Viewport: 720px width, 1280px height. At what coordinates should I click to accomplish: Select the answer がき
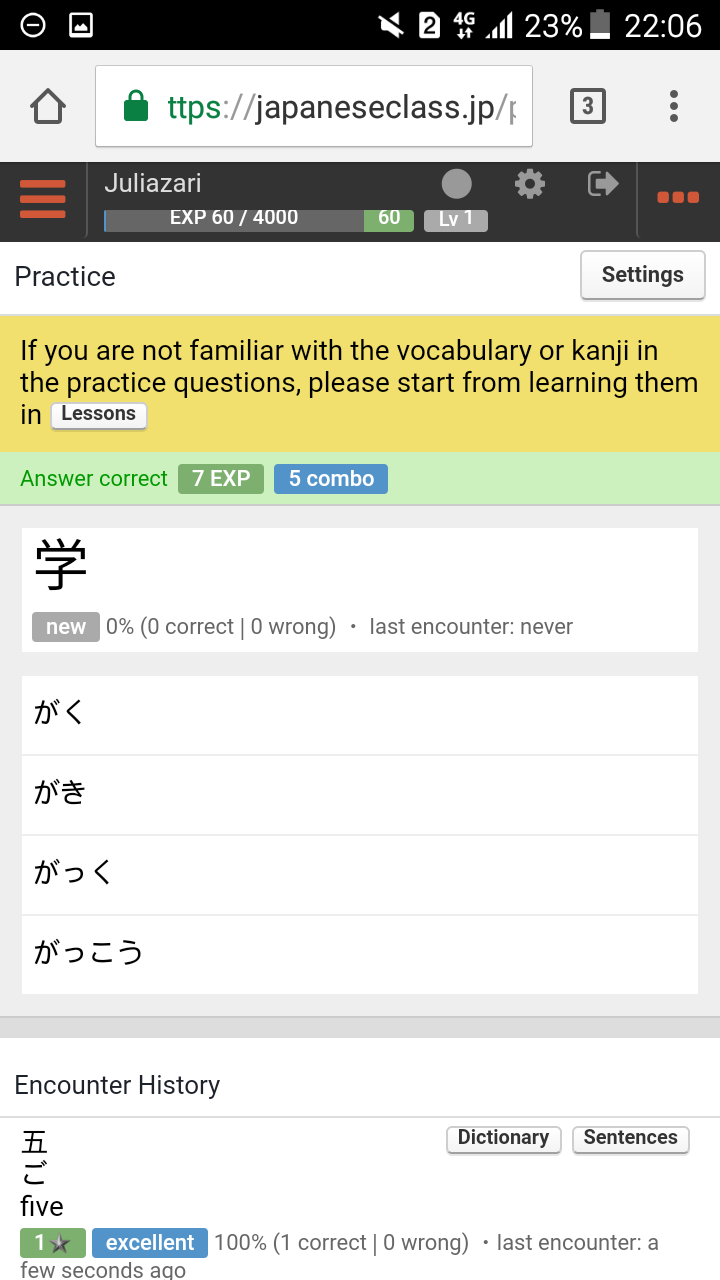[x=360, y=794]
